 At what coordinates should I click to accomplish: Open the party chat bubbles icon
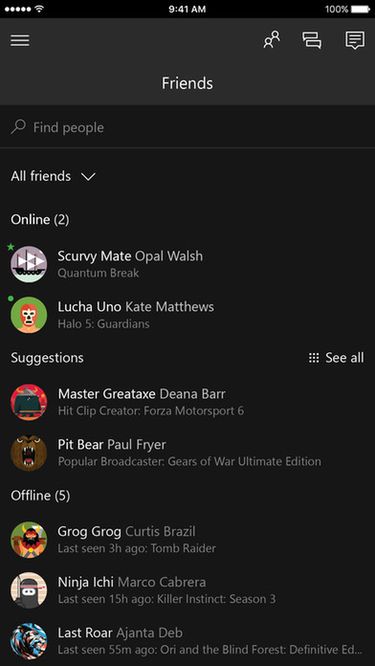[x=312, y=40]
